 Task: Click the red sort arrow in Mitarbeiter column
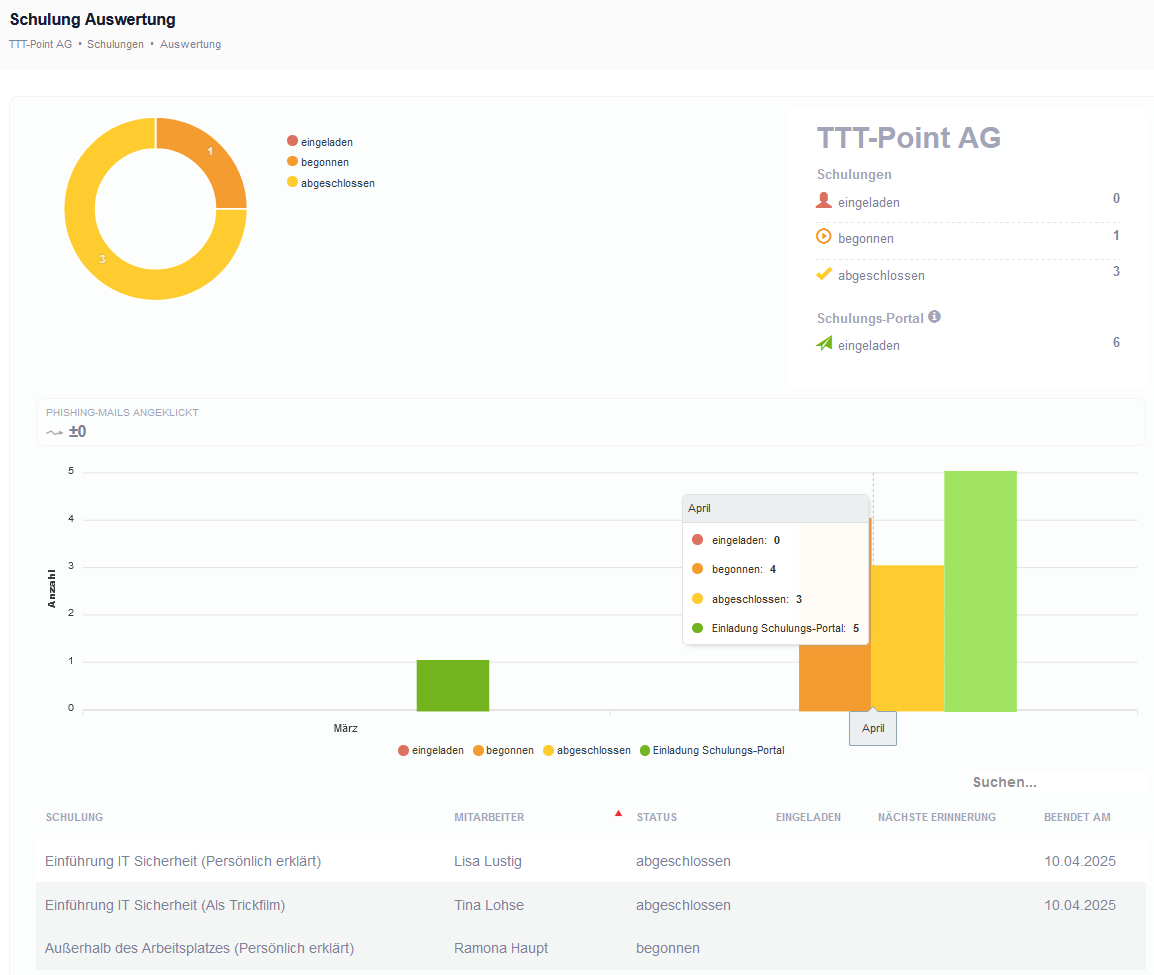tap(618, 813)
